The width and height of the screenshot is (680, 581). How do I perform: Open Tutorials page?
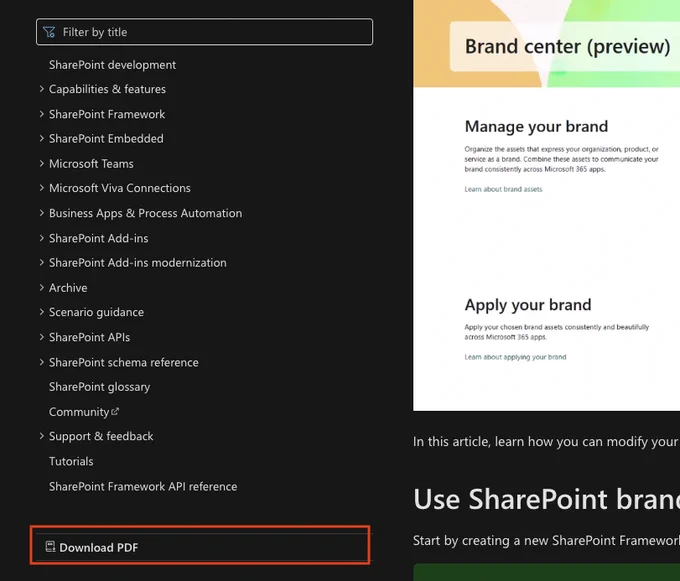pos(71,461)
